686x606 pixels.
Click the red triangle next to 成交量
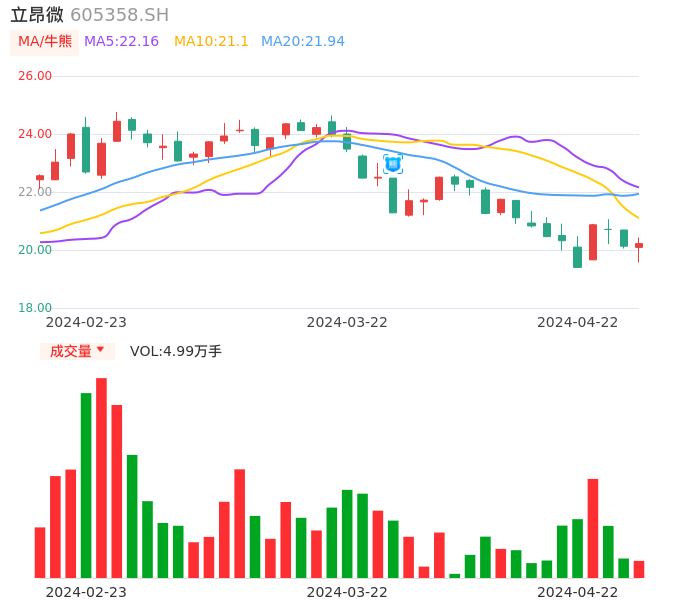(100, 350)
